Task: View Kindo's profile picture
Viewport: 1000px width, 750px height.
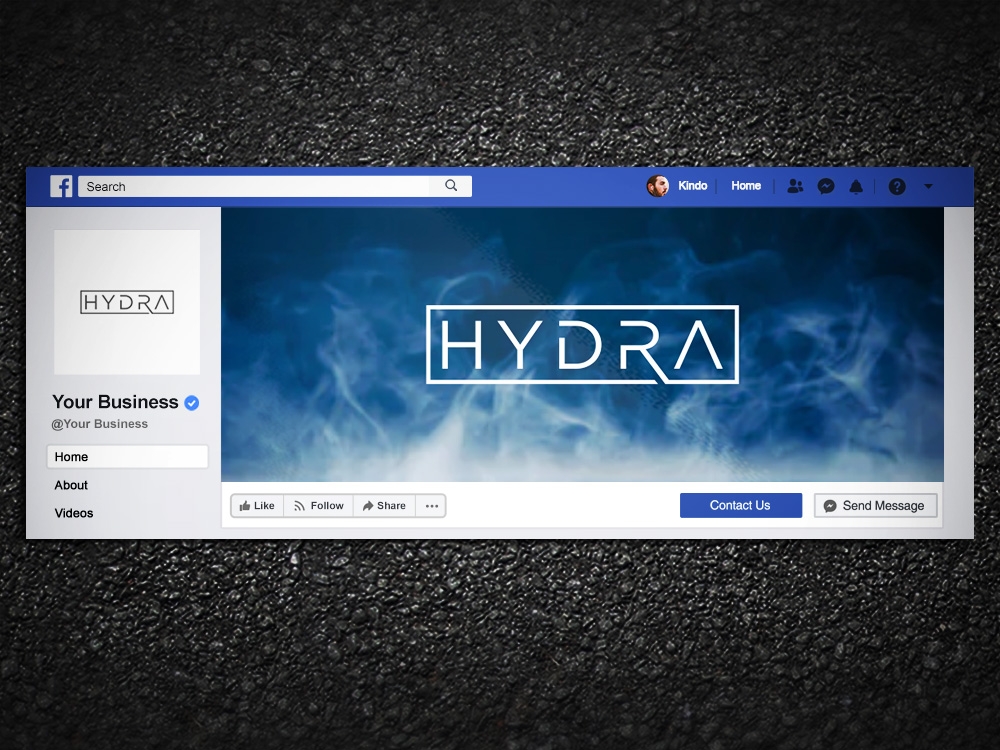Action: tap(659, 186)
